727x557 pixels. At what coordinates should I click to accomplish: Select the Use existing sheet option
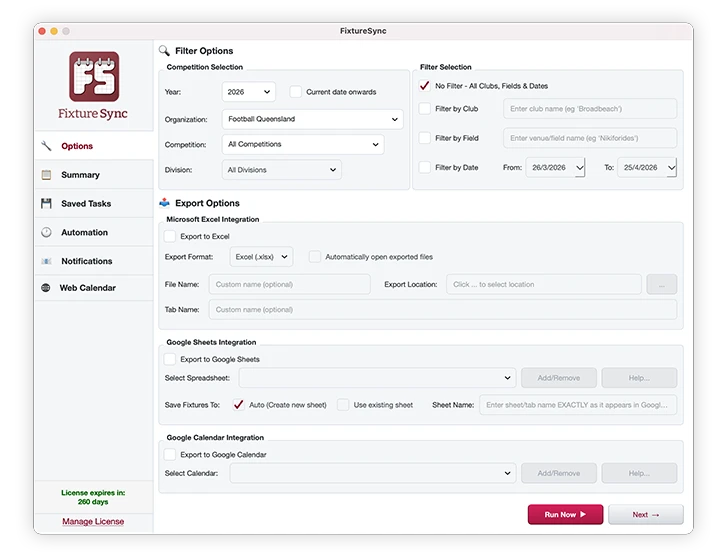[343, 405]
